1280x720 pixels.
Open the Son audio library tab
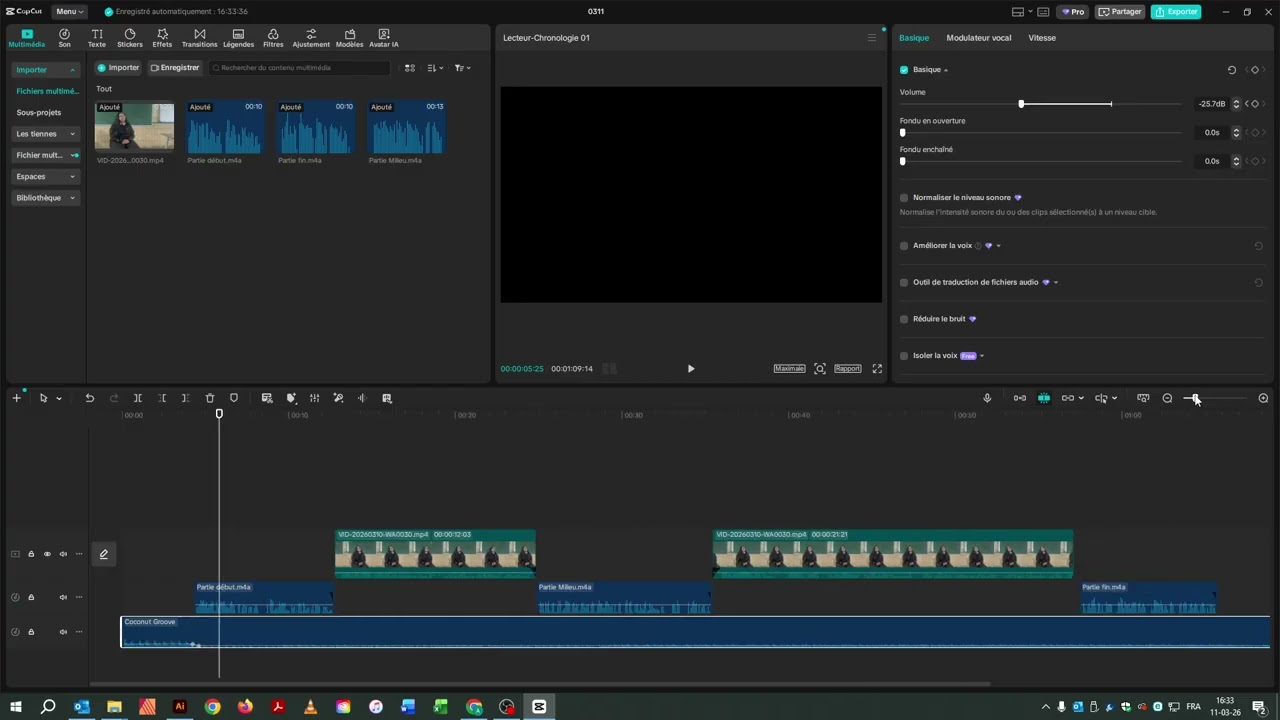tap(64, 38)
